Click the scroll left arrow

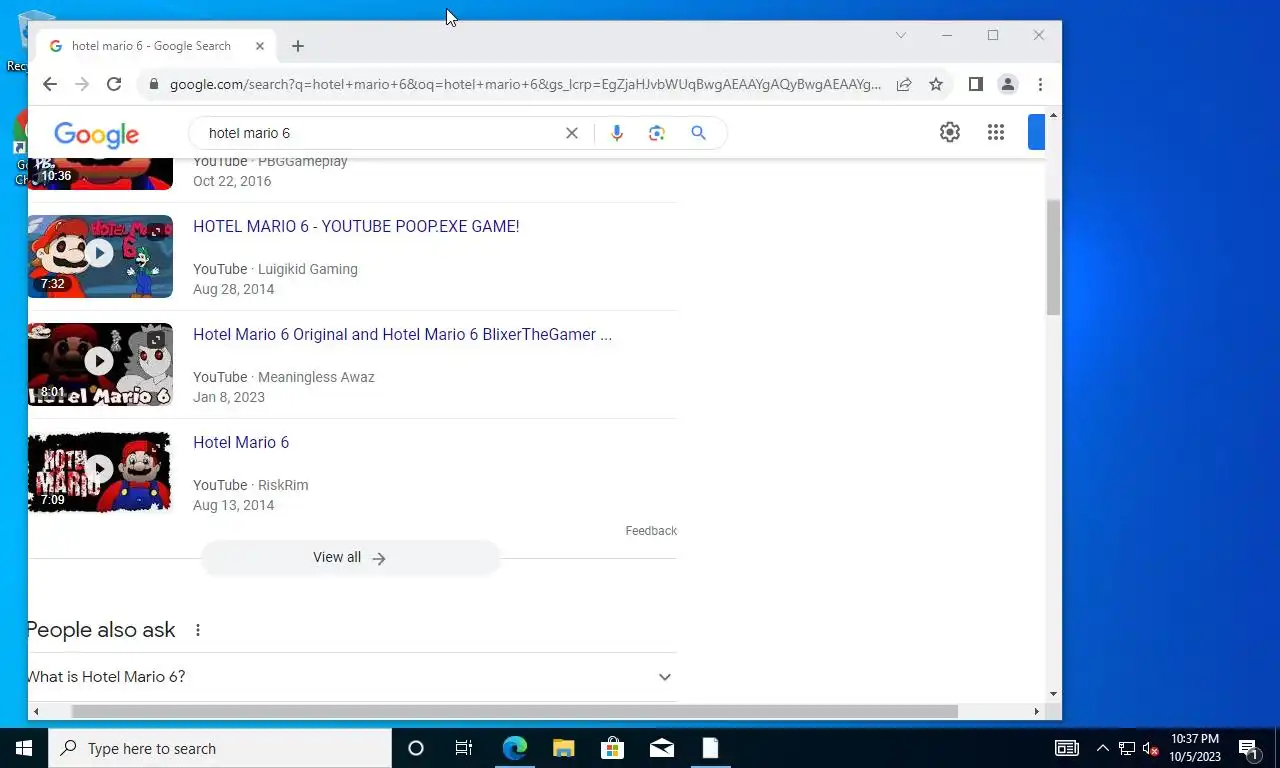[36, 712]
